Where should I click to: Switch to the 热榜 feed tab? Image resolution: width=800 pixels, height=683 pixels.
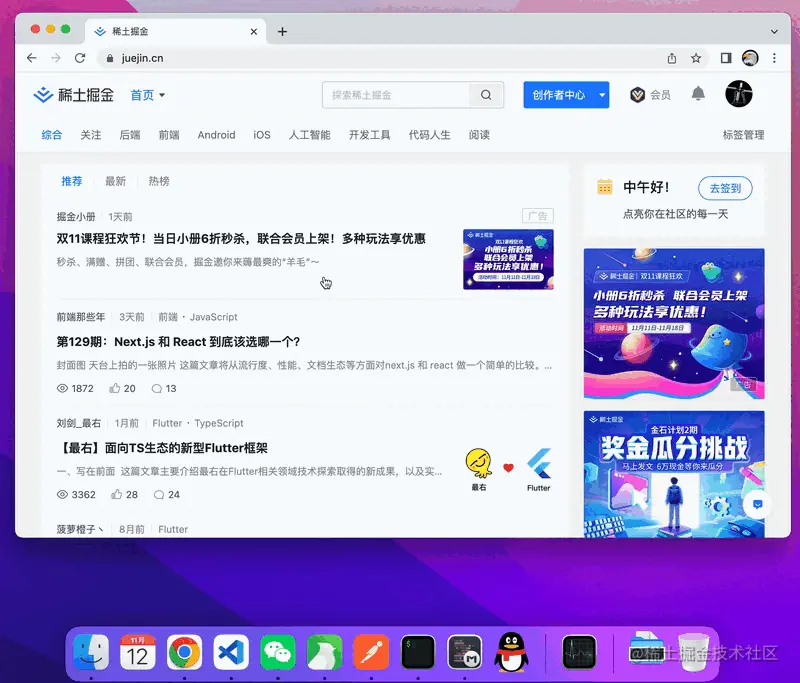click(159, 181)
